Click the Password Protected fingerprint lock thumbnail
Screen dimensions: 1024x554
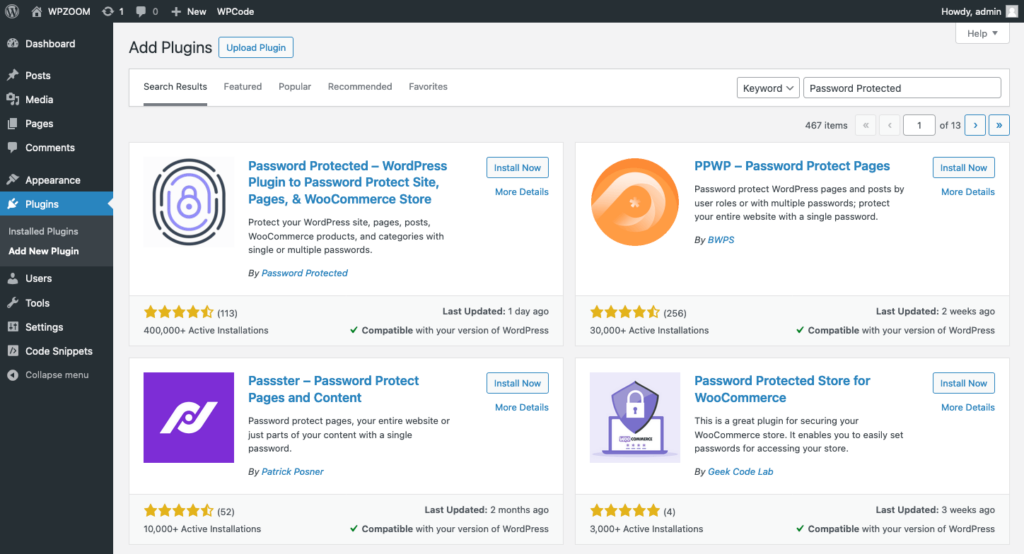click(189, 202)
